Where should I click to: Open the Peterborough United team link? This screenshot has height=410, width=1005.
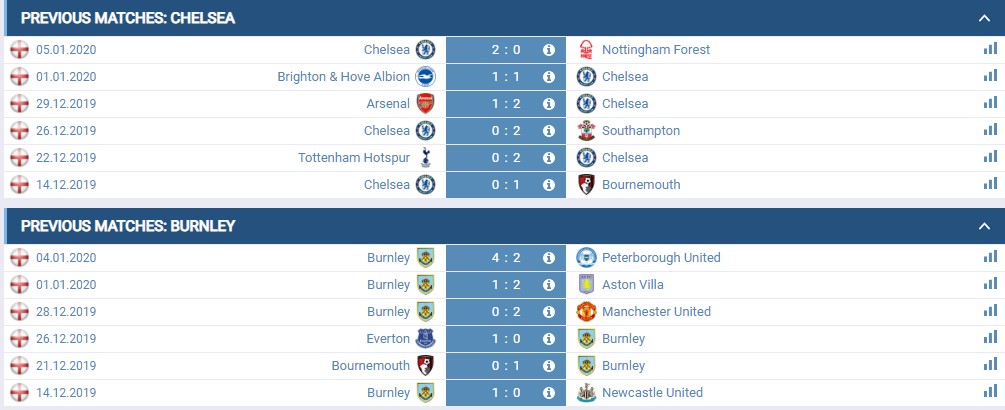point(661,258)
